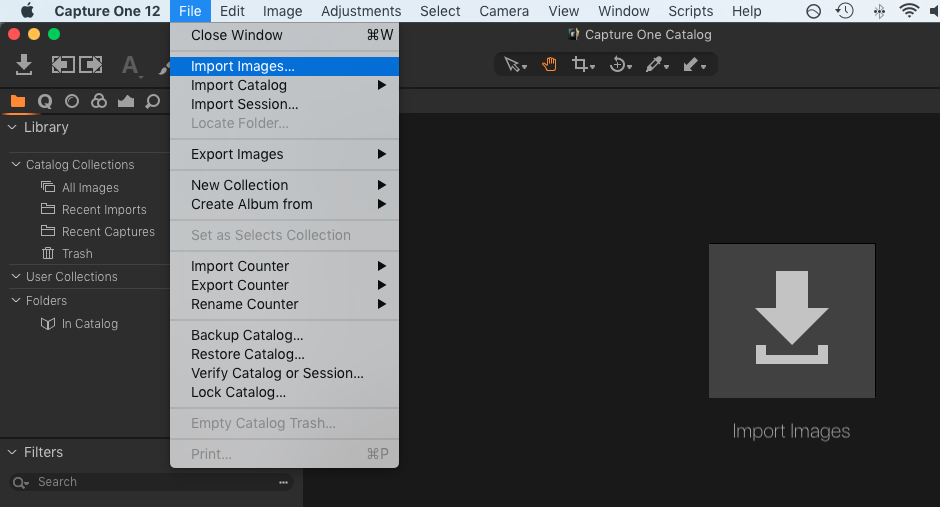
Task: Select the eyedropper color picker tool
Action: point(655,65)
